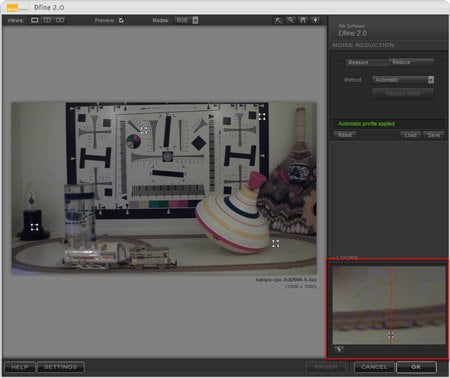Screen dimensions: 450x378
Task: Switch to the Measure tab
Action: pyautogui.click(x=366, y=62)
